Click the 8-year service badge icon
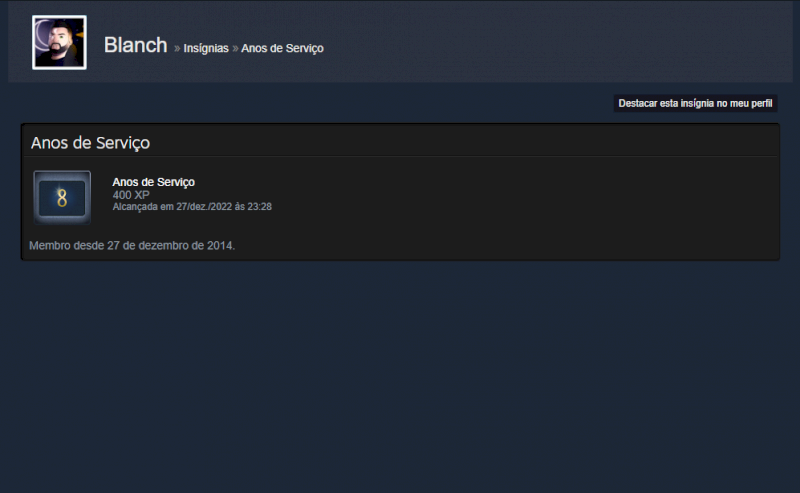 (x=62, y=198)
